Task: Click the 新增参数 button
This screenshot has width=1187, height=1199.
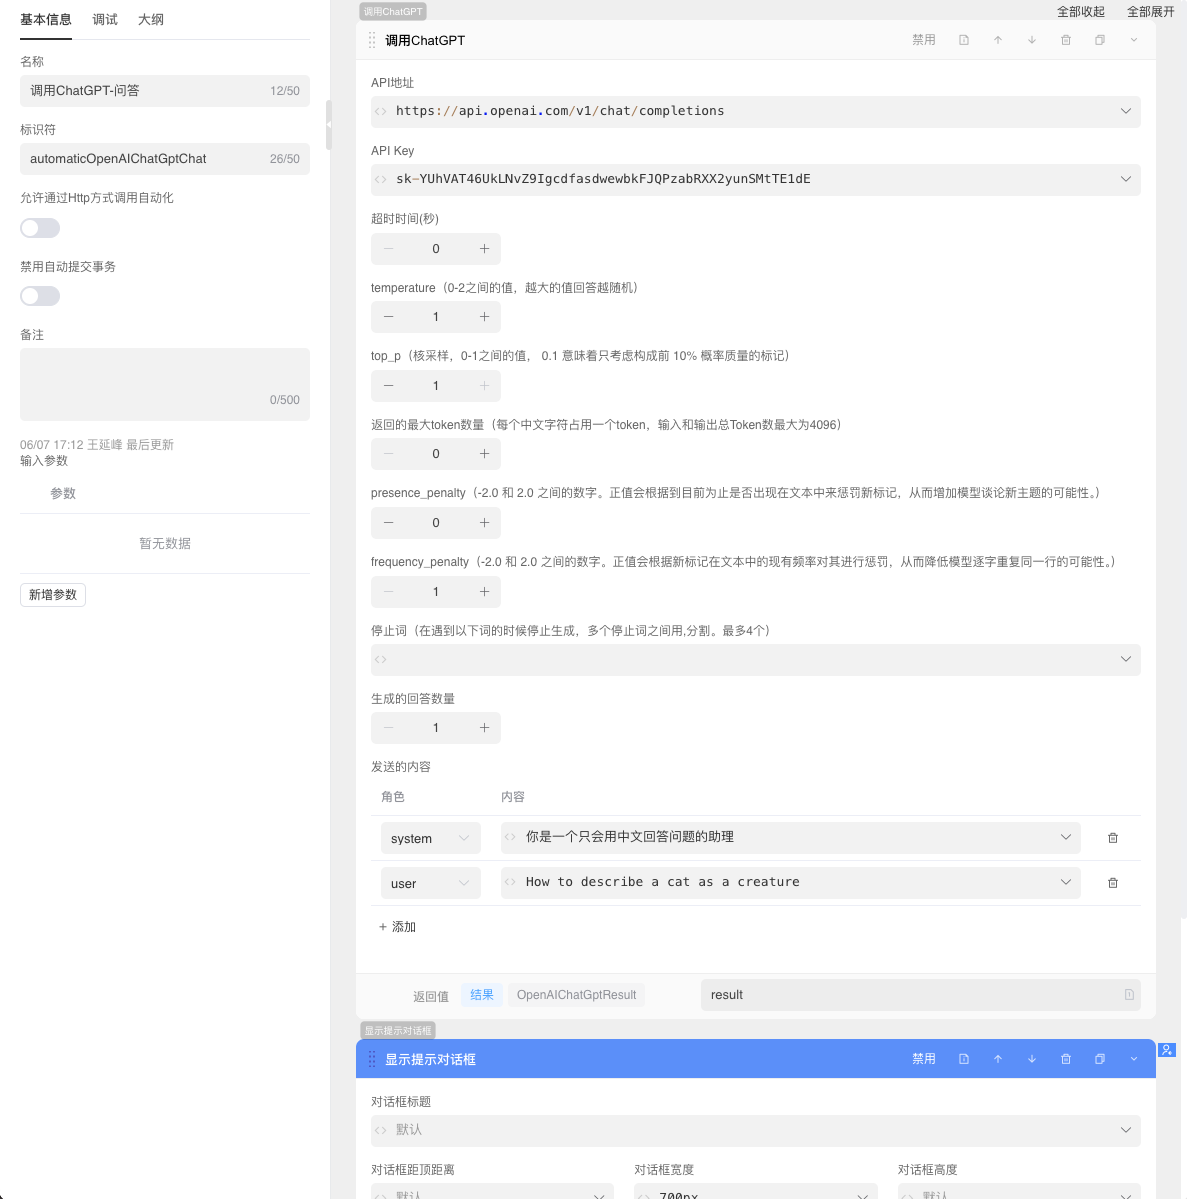Action: point(53,595)
